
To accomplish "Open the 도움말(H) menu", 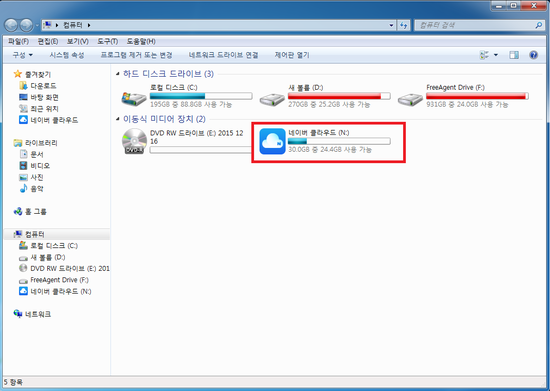I will click(x=141, y=41).
